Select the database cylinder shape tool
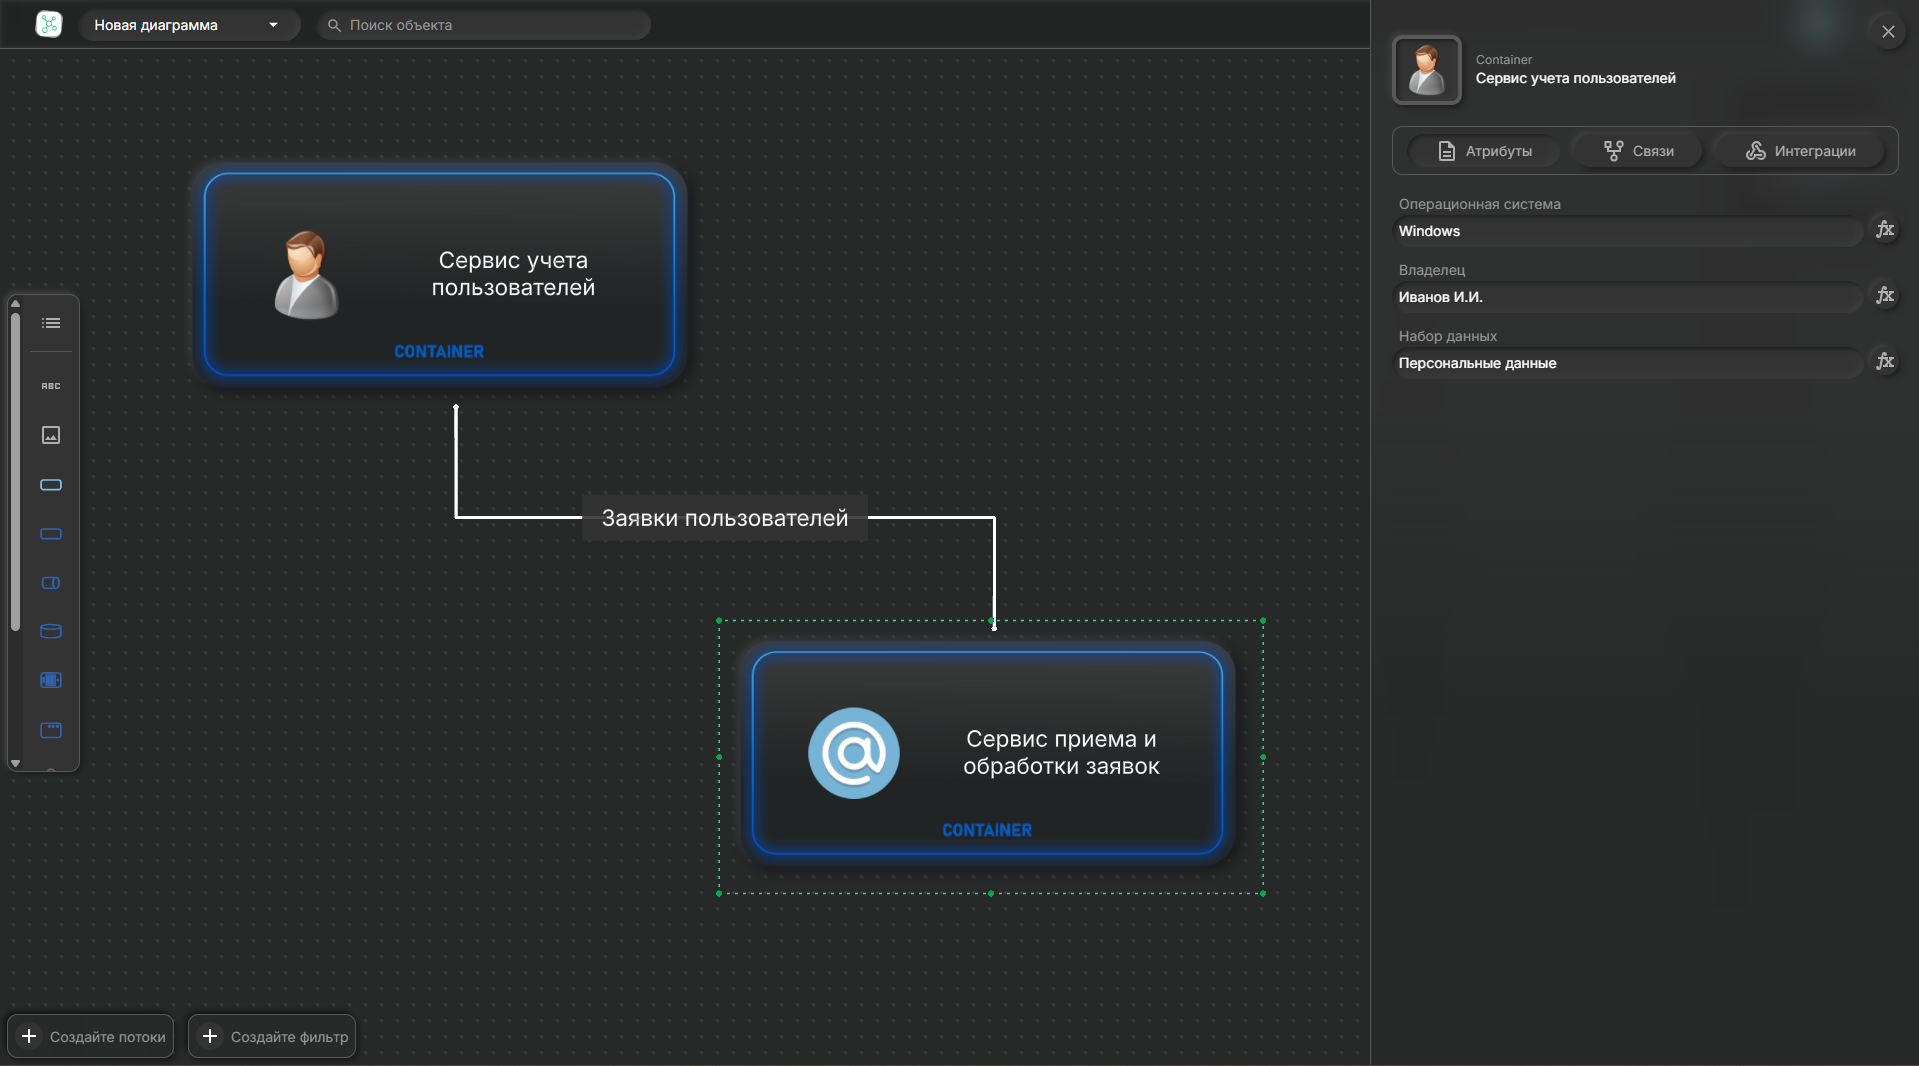 tap(51, 631)
